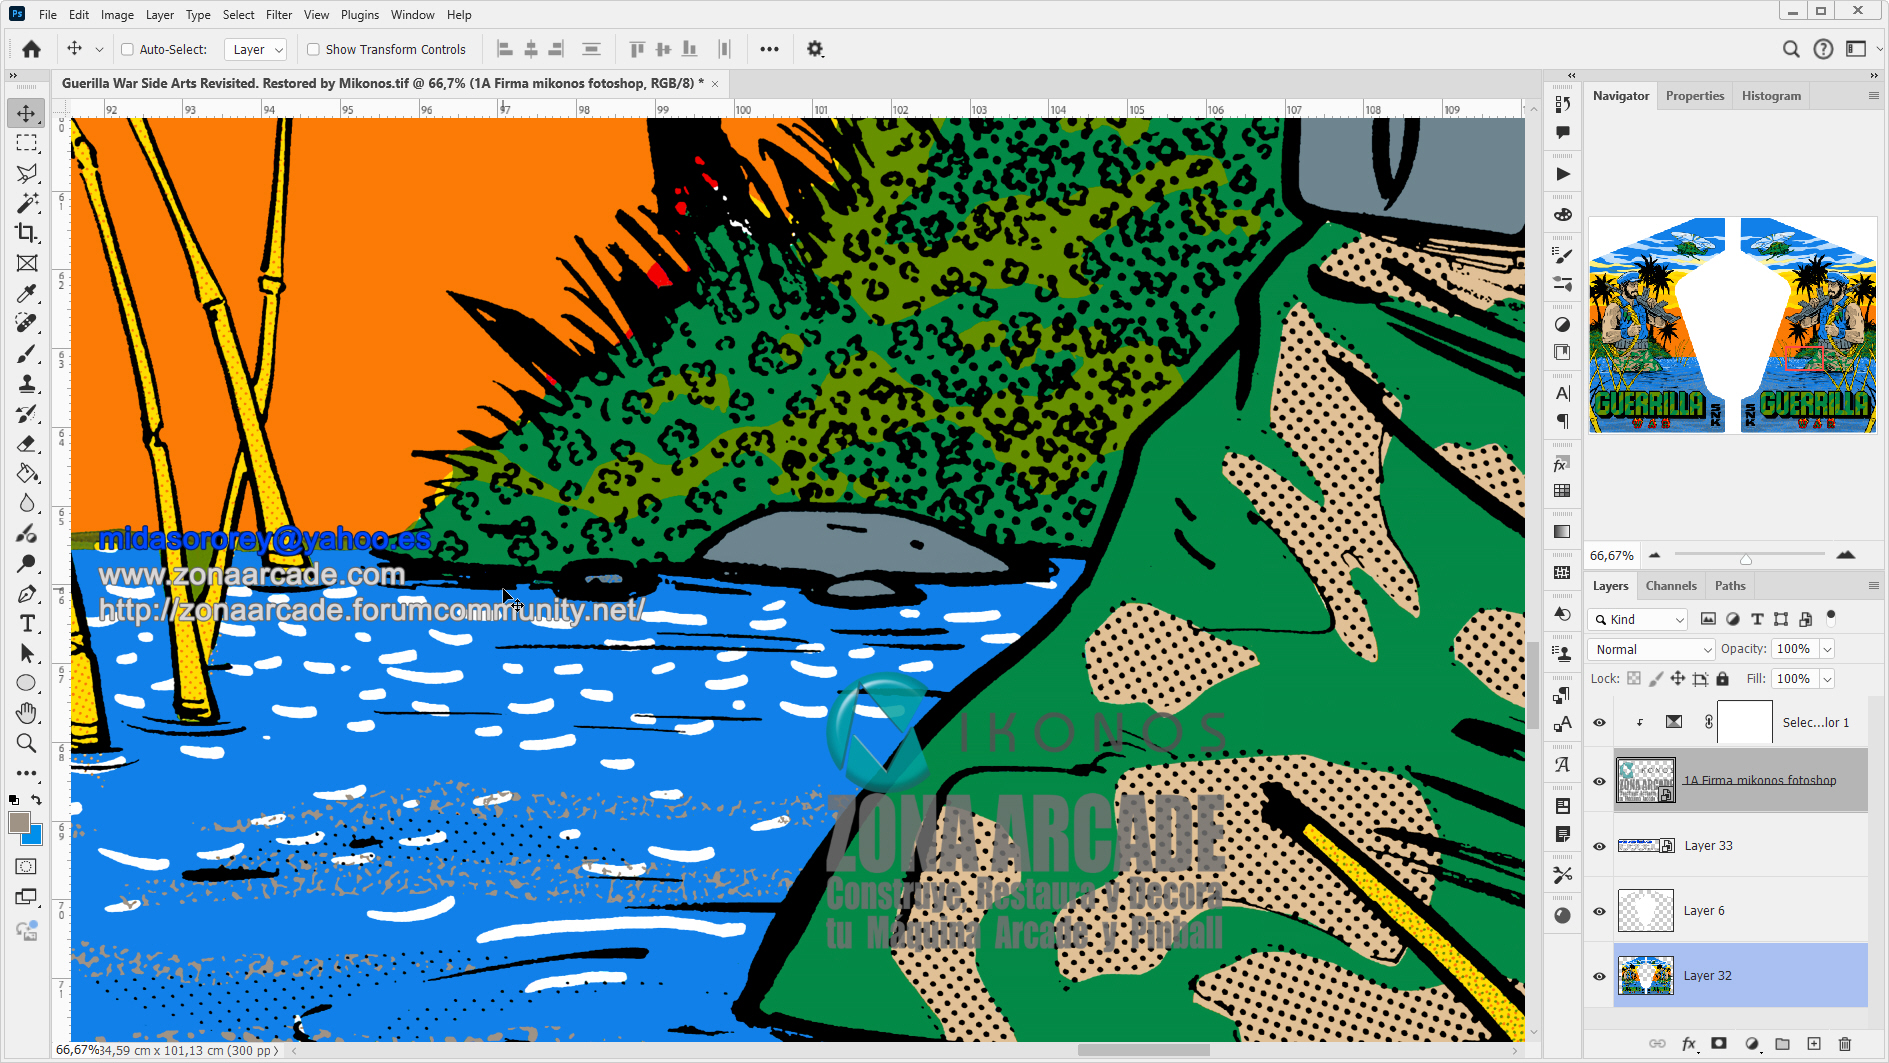Screen dimensions: 1889x1063
Task: Zoom in with the large mountain button
Action: point(1846,555)
